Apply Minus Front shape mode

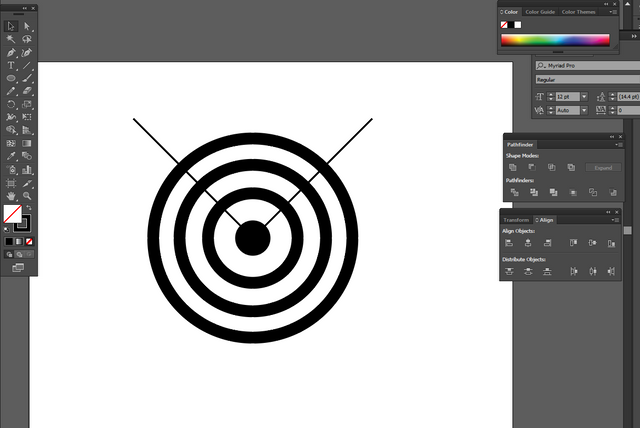point(532,167)
